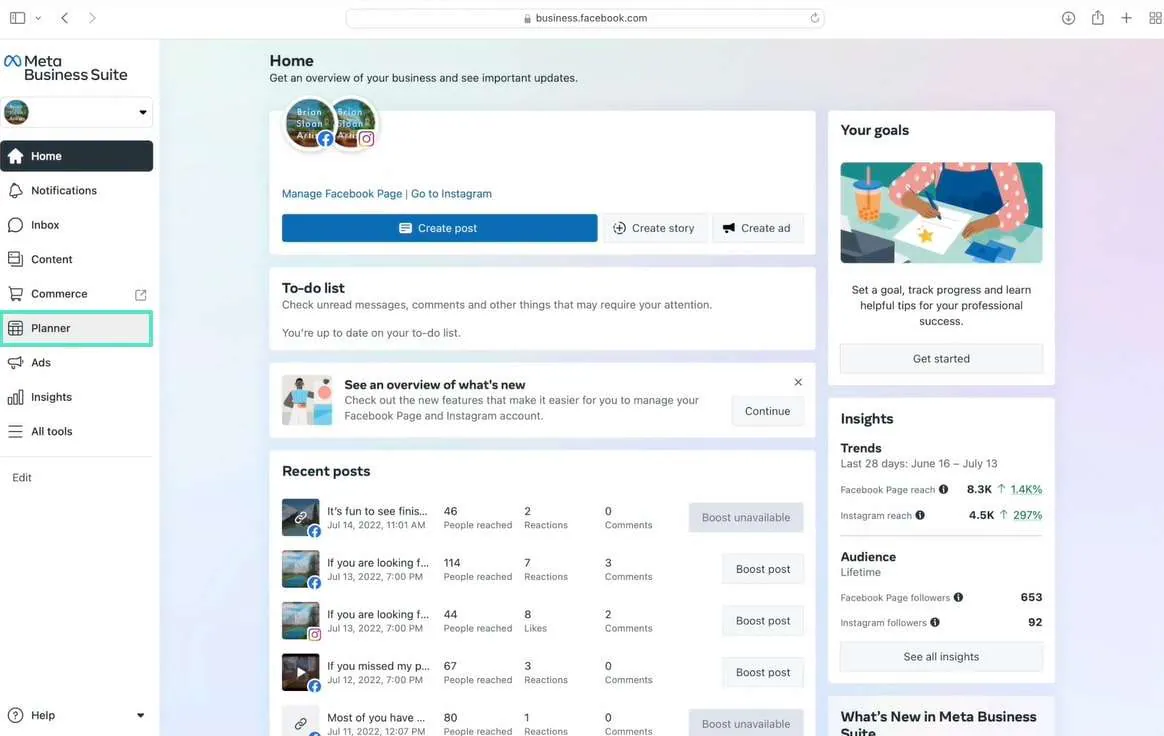The width and height of the screenshot is (1164, 736).
Task: Click Get started under Your goals
Action: [x=941, y=359]
